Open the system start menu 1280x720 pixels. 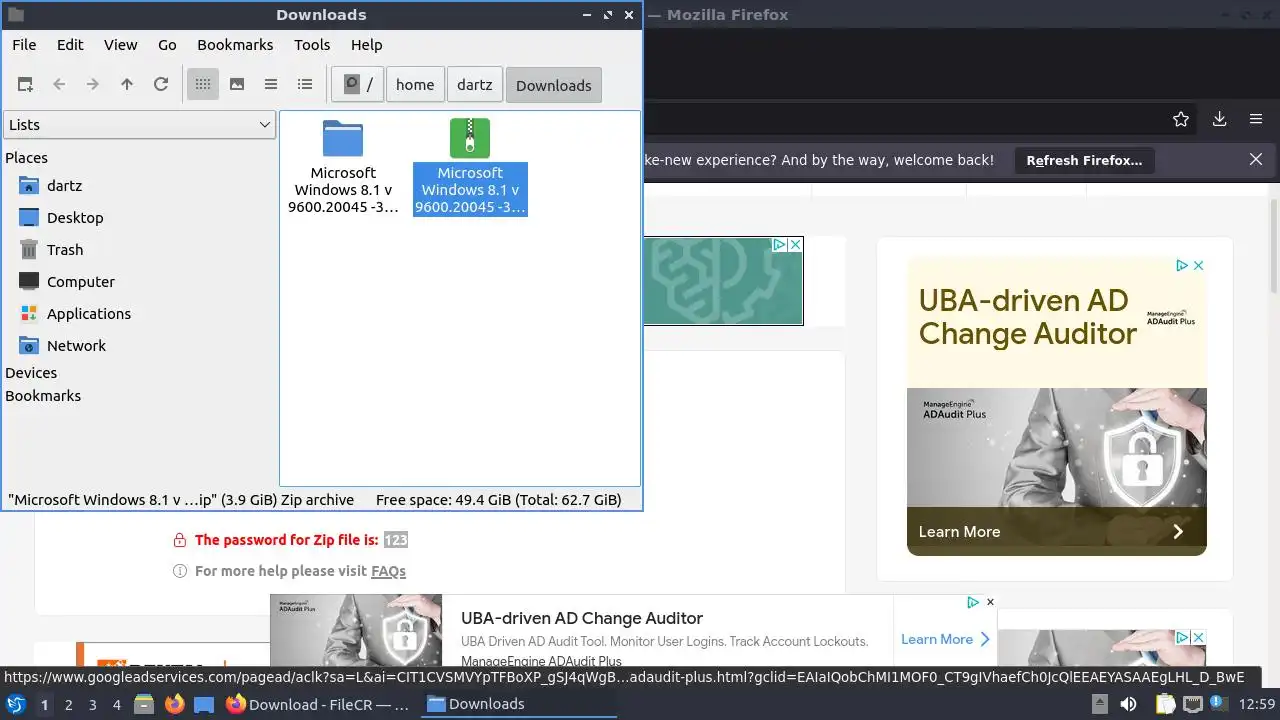[x=15, y=704]
